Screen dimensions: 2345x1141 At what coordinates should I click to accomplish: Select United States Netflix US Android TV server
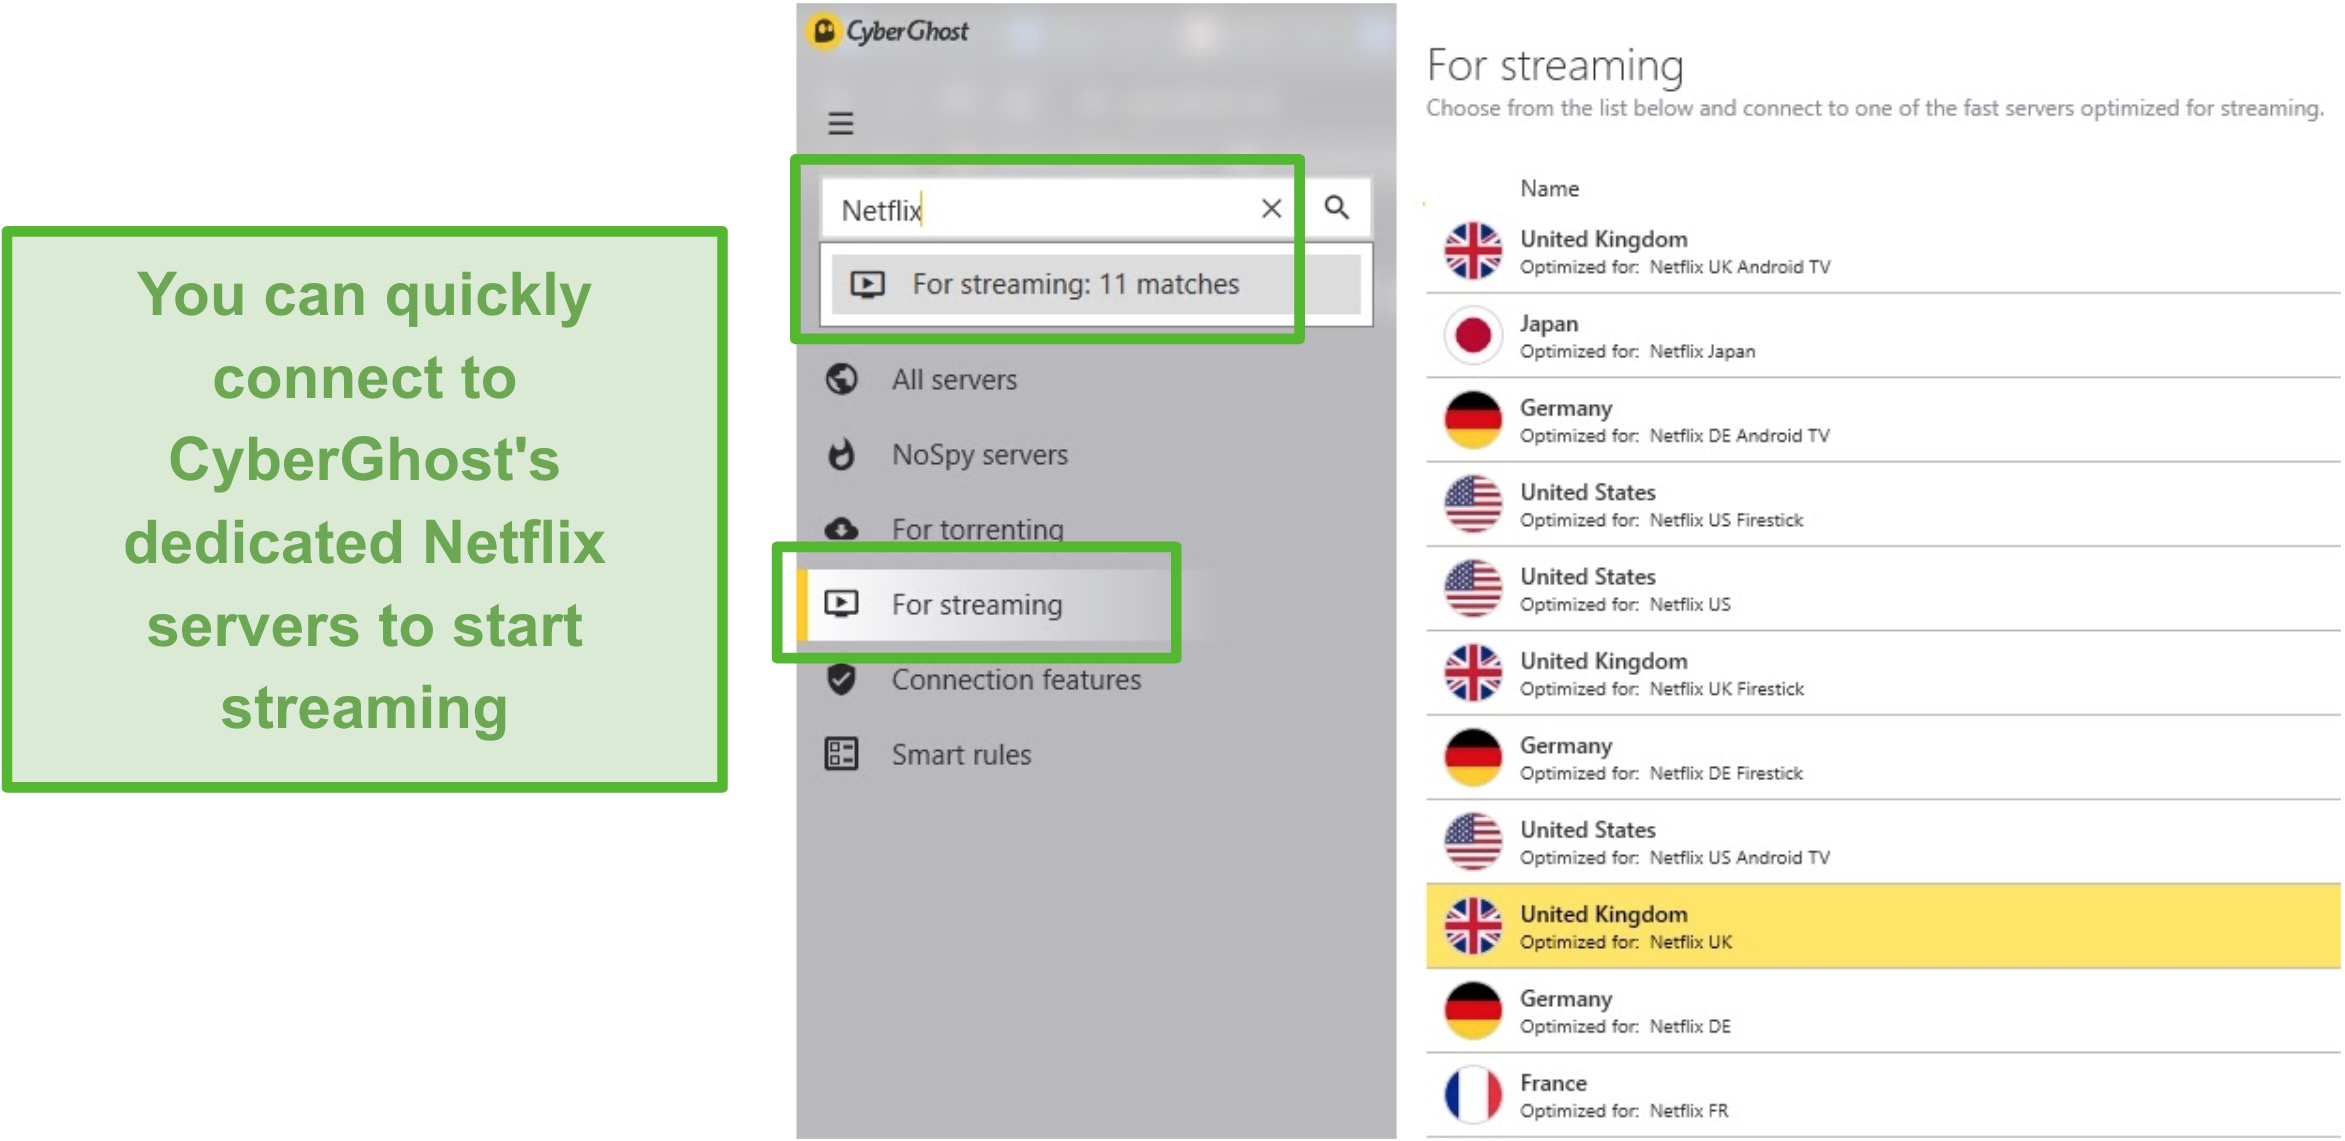(1883, 842)
